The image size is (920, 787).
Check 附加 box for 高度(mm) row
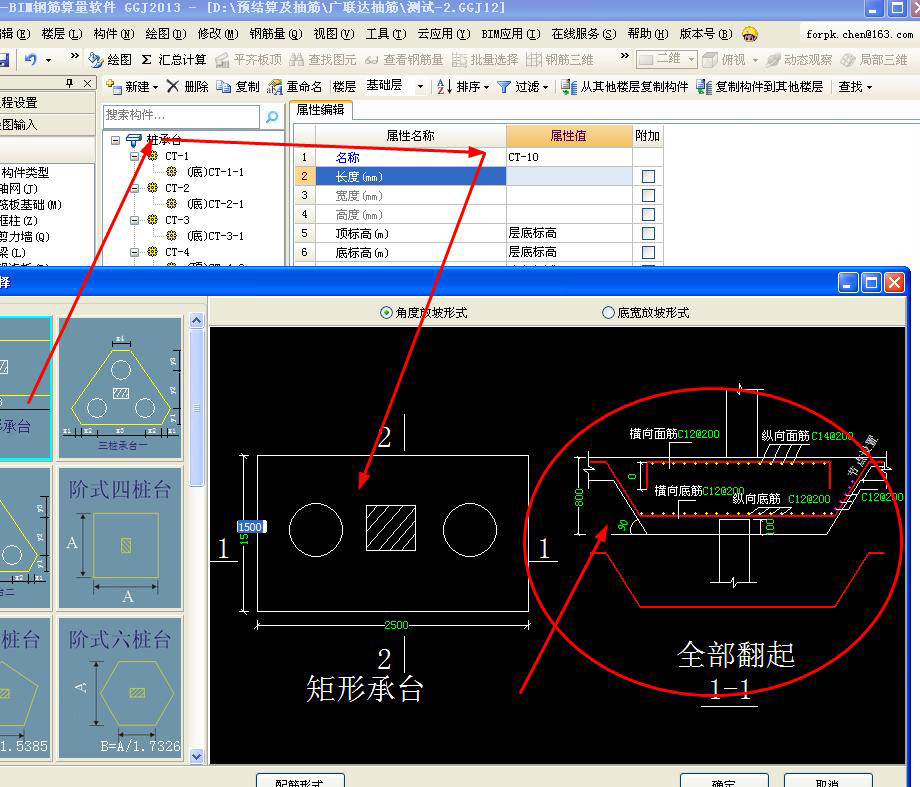(x=648, y=214)
